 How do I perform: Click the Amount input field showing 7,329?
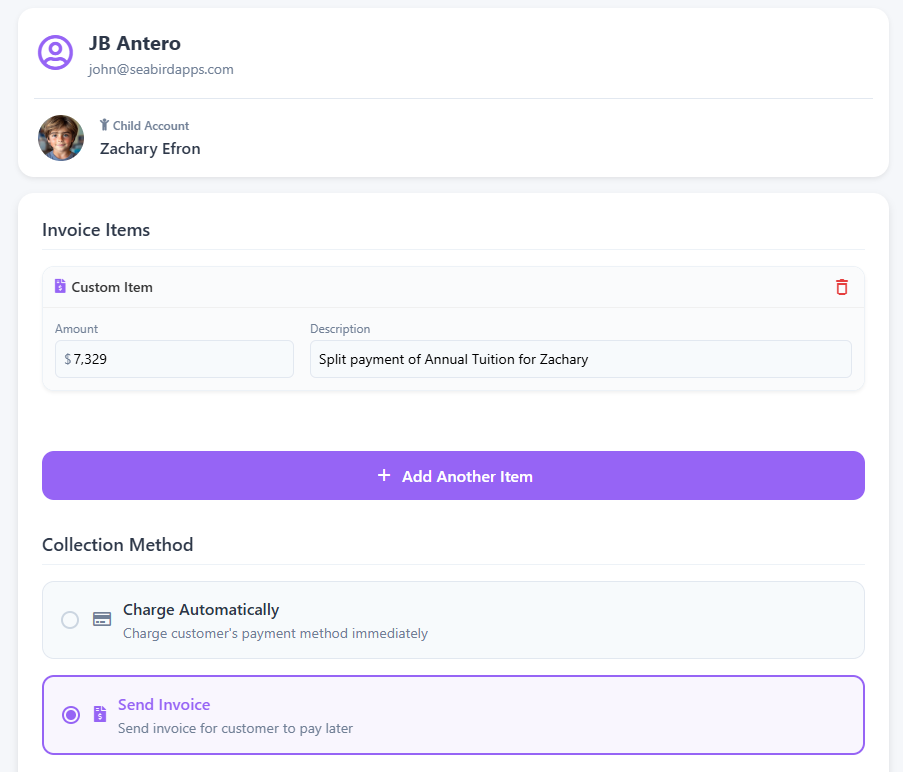[x=174, y=359]
